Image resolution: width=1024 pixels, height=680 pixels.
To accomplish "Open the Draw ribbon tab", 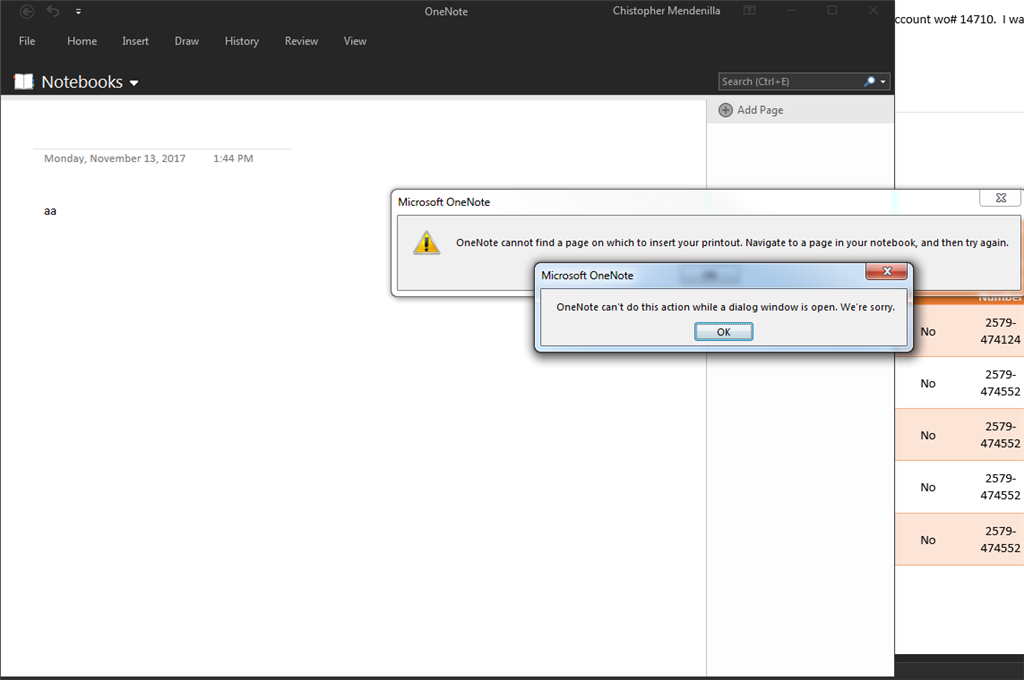I will click(187, 41).
